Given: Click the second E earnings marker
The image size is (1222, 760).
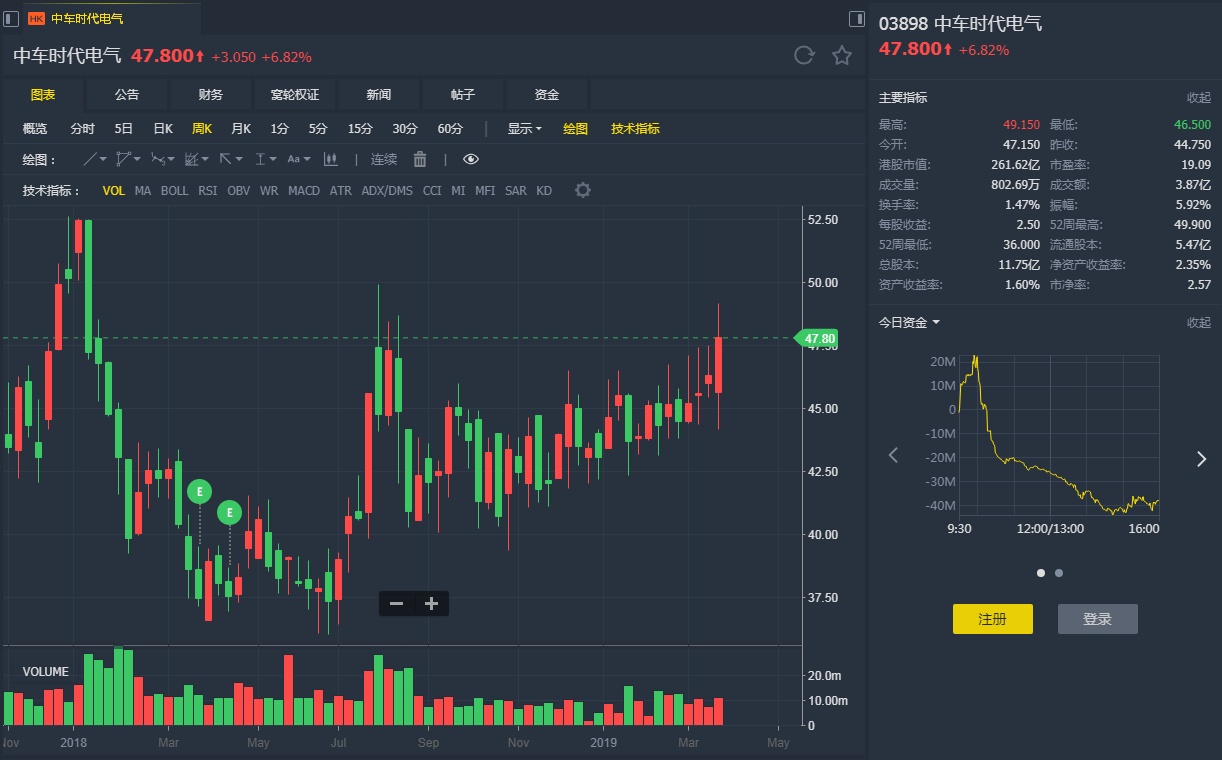Looking at the screenshot, I should 230,512.
